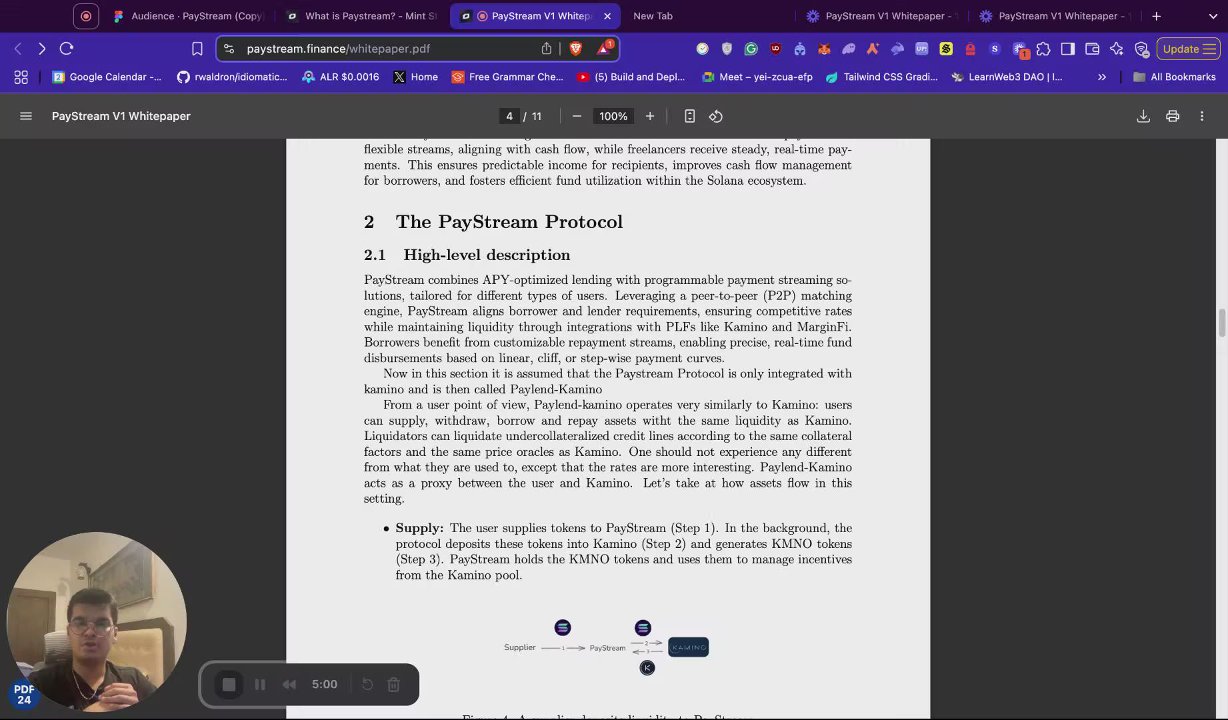Print the PDF document

click(1172, 116)
